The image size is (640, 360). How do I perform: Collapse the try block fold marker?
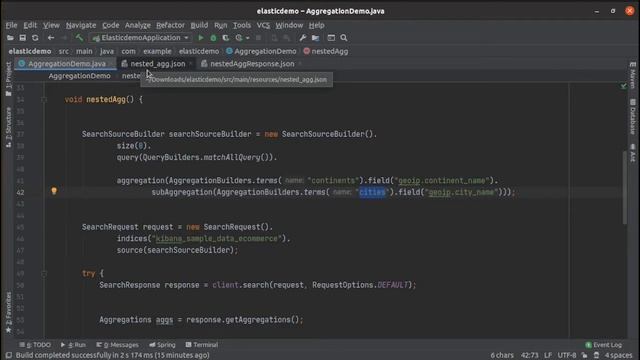tap(44, 273)
